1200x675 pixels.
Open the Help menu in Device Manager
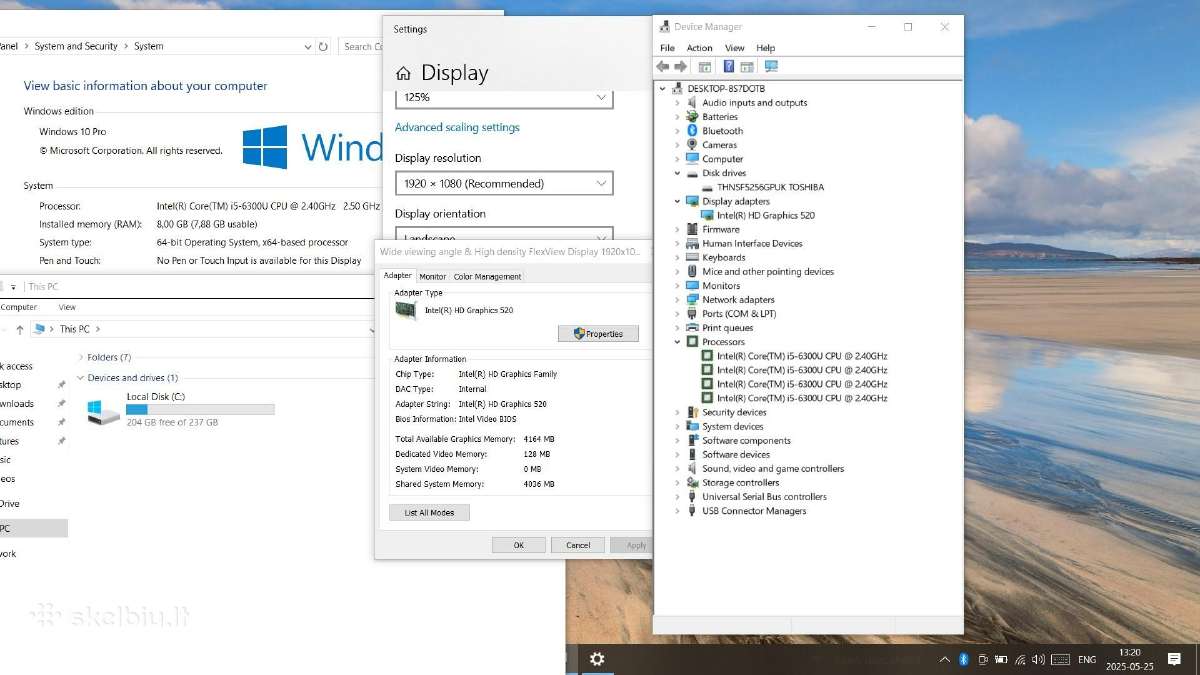pos(765,48)
